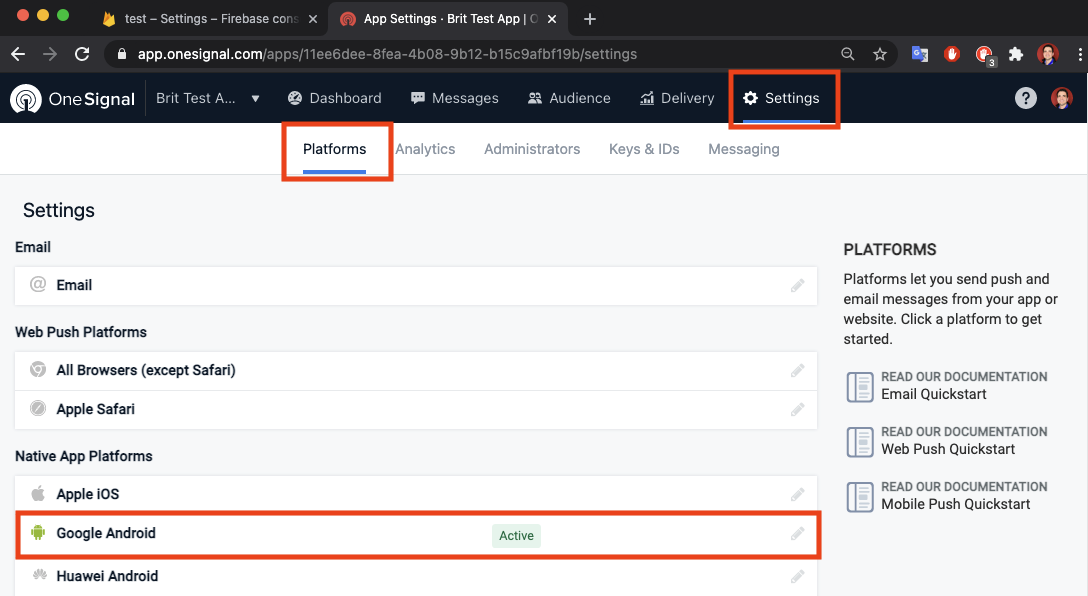Viewport: 1088px width, 596px height.
Task: Click the pencil icon for Google Android
Action: pos(798,534)
